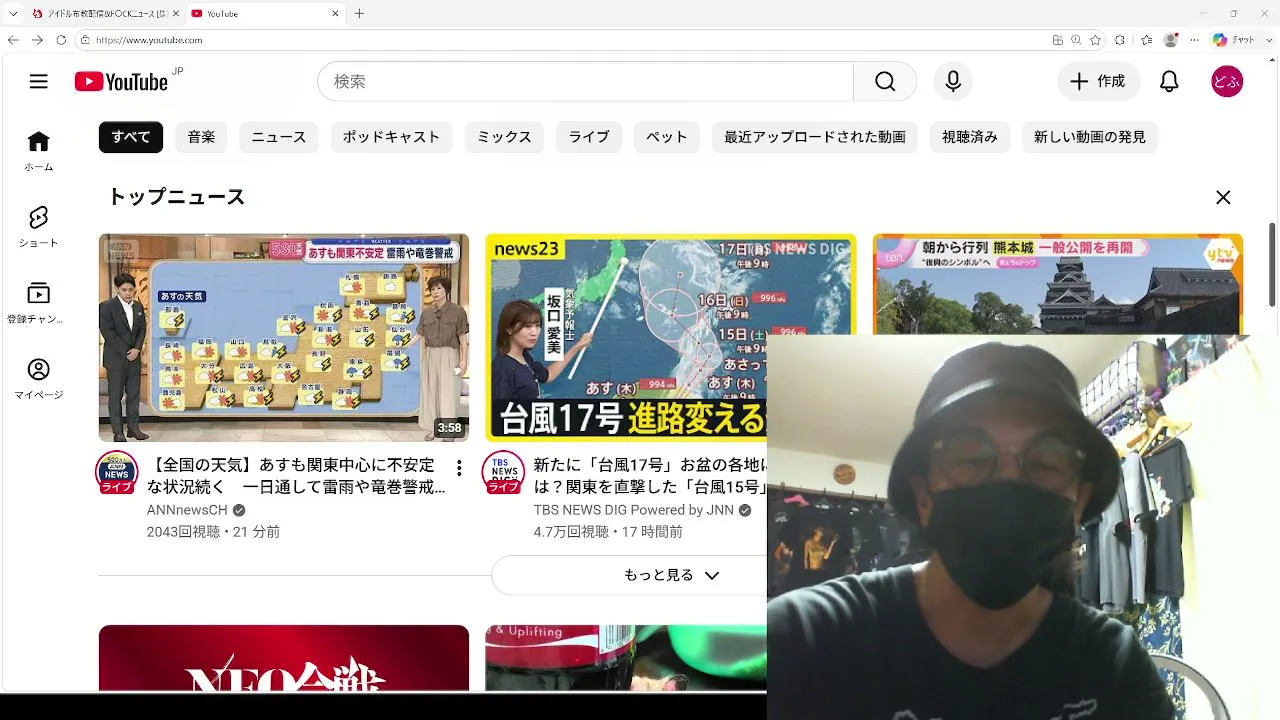Open the 【全国の天気】 video title link

(x=296, y=477)
